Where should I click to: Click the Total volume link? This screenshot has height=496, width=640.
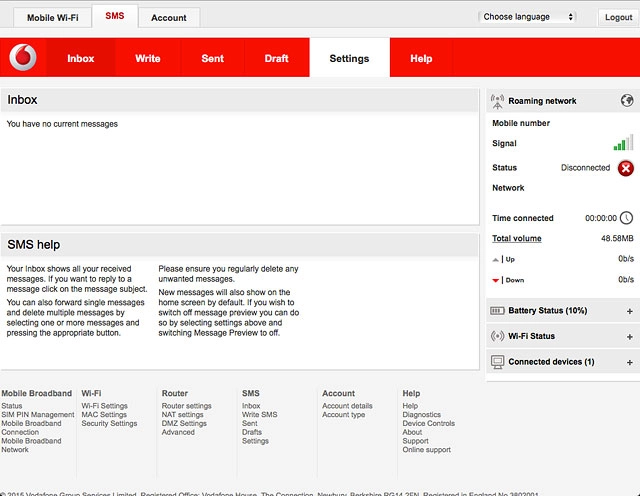click(516, 238)
